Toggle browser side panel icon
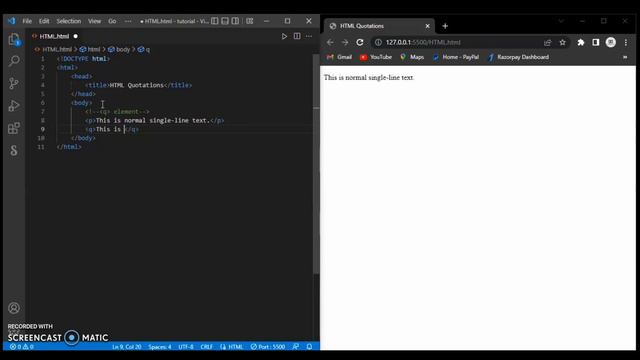640x360 pixels. click(596, 42)
